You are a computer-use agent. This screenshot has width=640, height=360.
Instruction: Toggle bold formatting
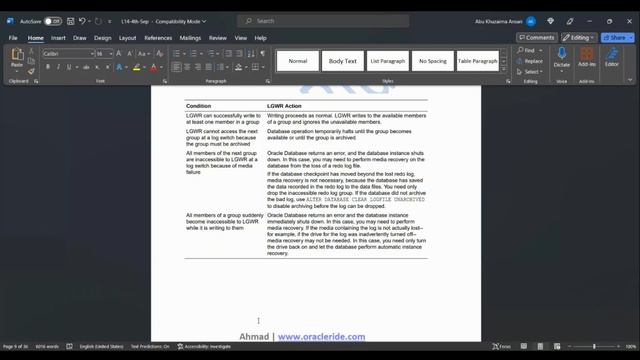click(x=48, y=67)
